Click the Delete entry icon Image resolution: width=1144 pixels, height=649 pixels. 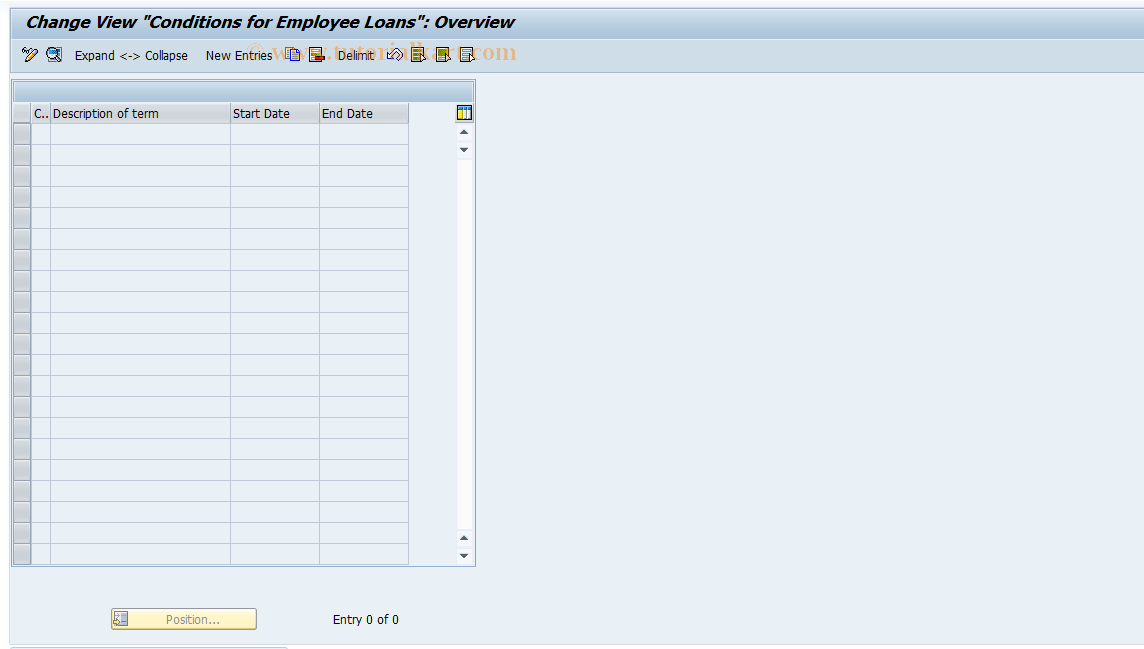tap(317, 55)
